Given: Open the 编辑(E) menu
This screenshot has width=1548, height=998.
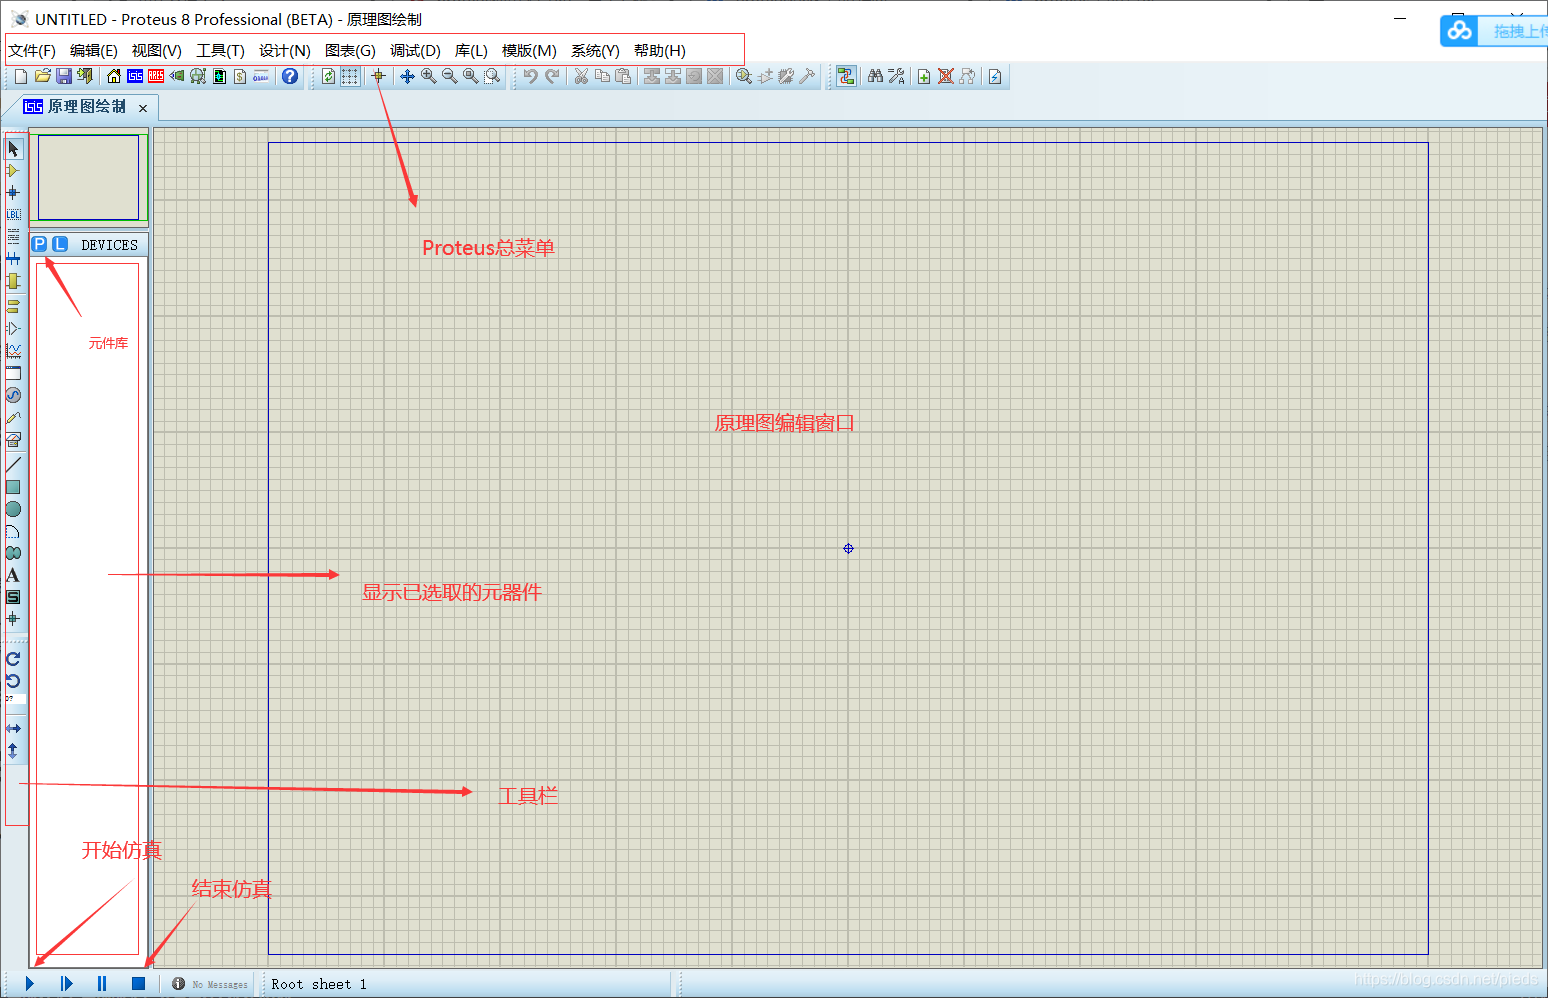Looking at the screenshot, I should pos(94,50).
